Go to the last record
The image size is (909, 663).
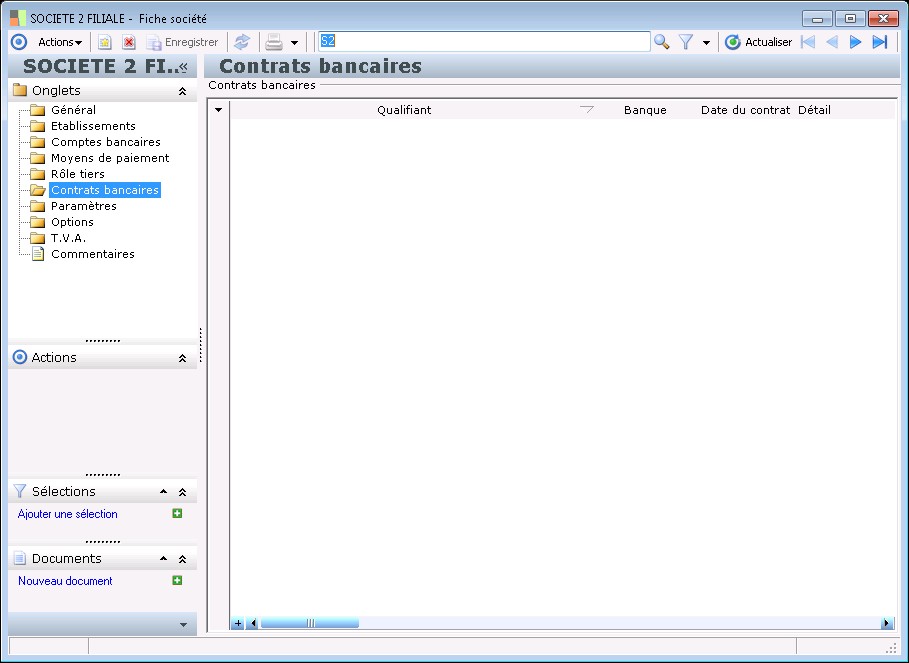[880, 42]
